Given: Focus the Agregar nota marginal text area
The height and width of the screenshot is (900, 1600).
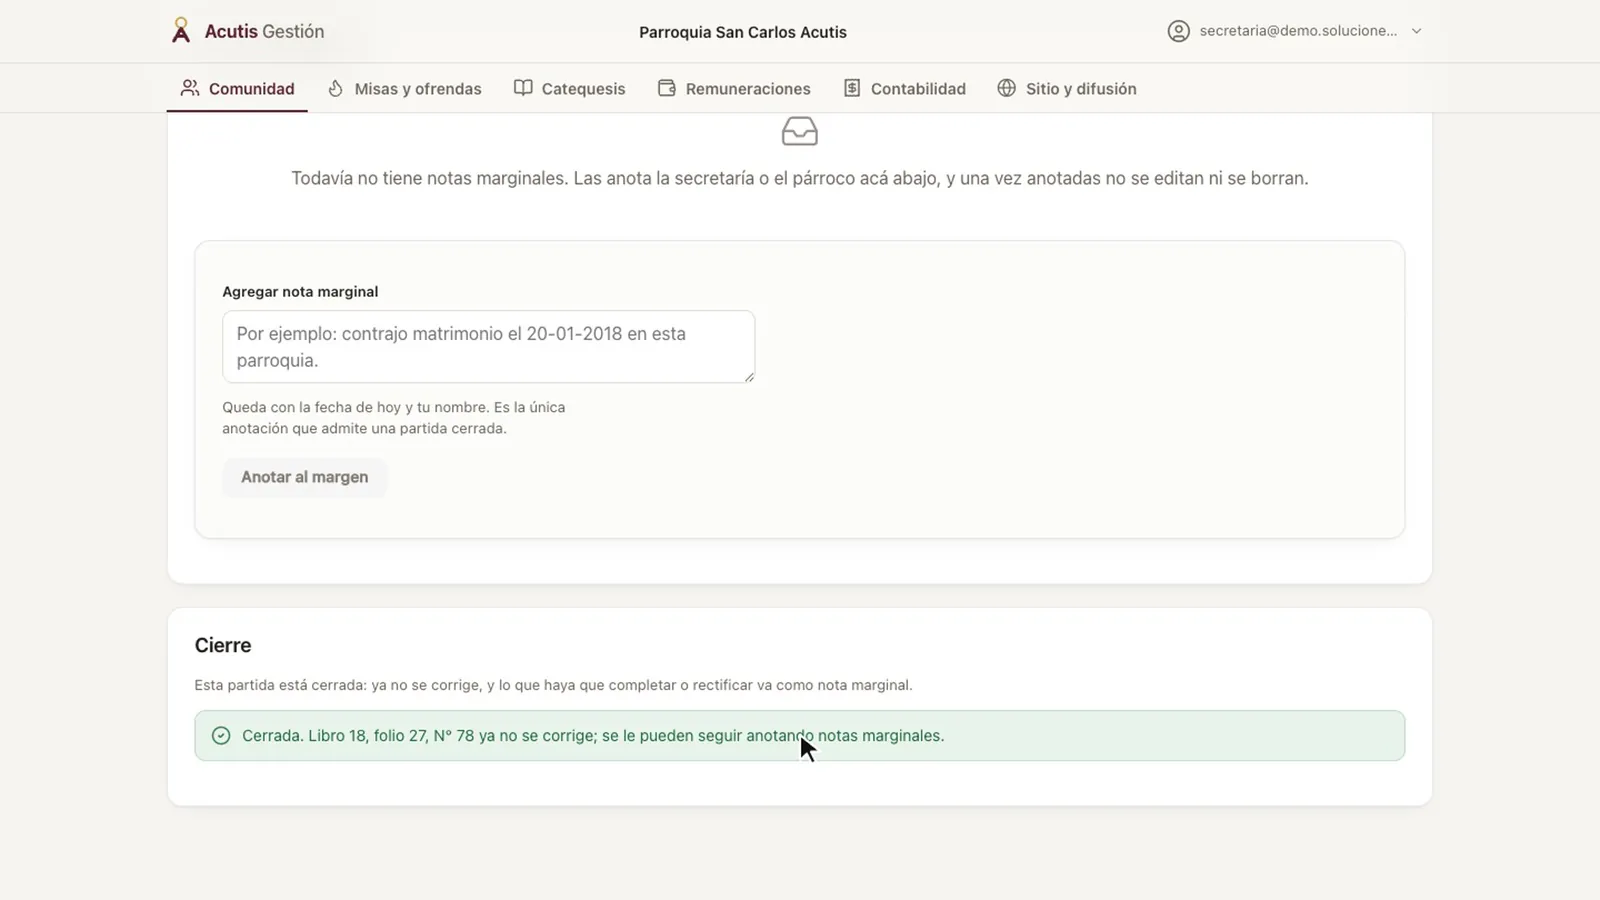Looking at the screenshot, I should 489,347.
